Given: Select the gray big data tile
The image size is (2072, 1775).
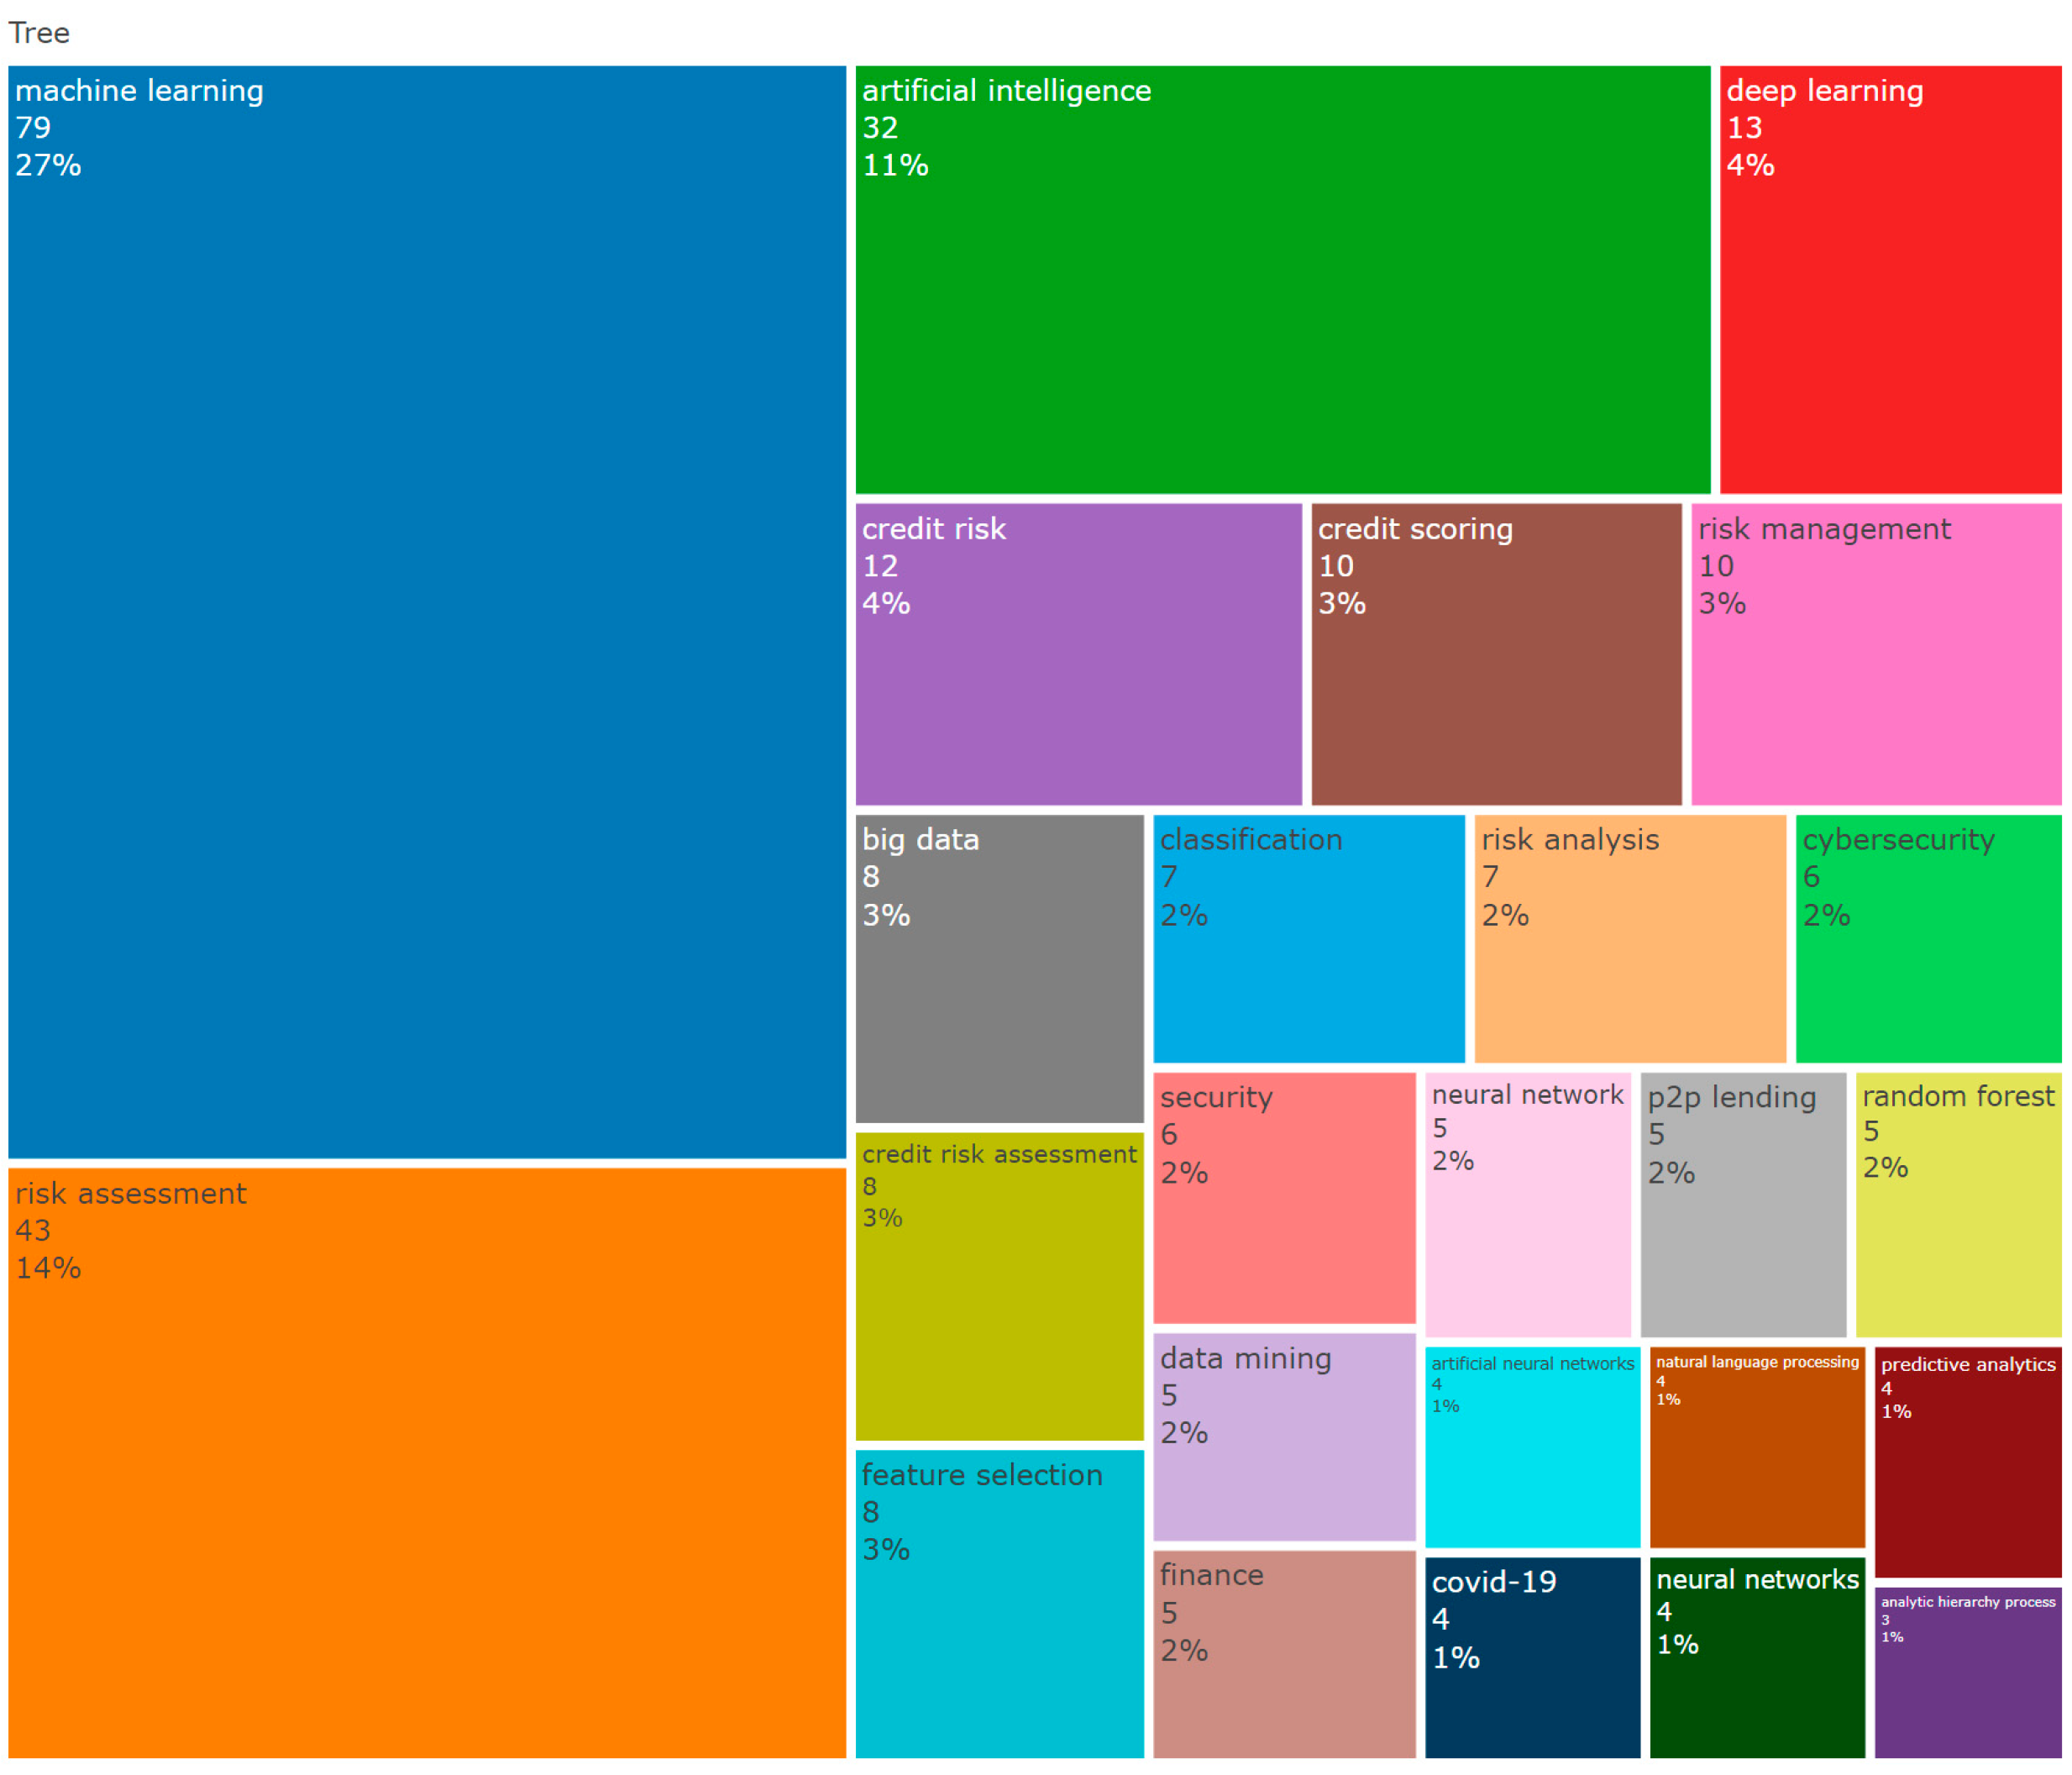Looking at the screenshot, I should (999, 968).
